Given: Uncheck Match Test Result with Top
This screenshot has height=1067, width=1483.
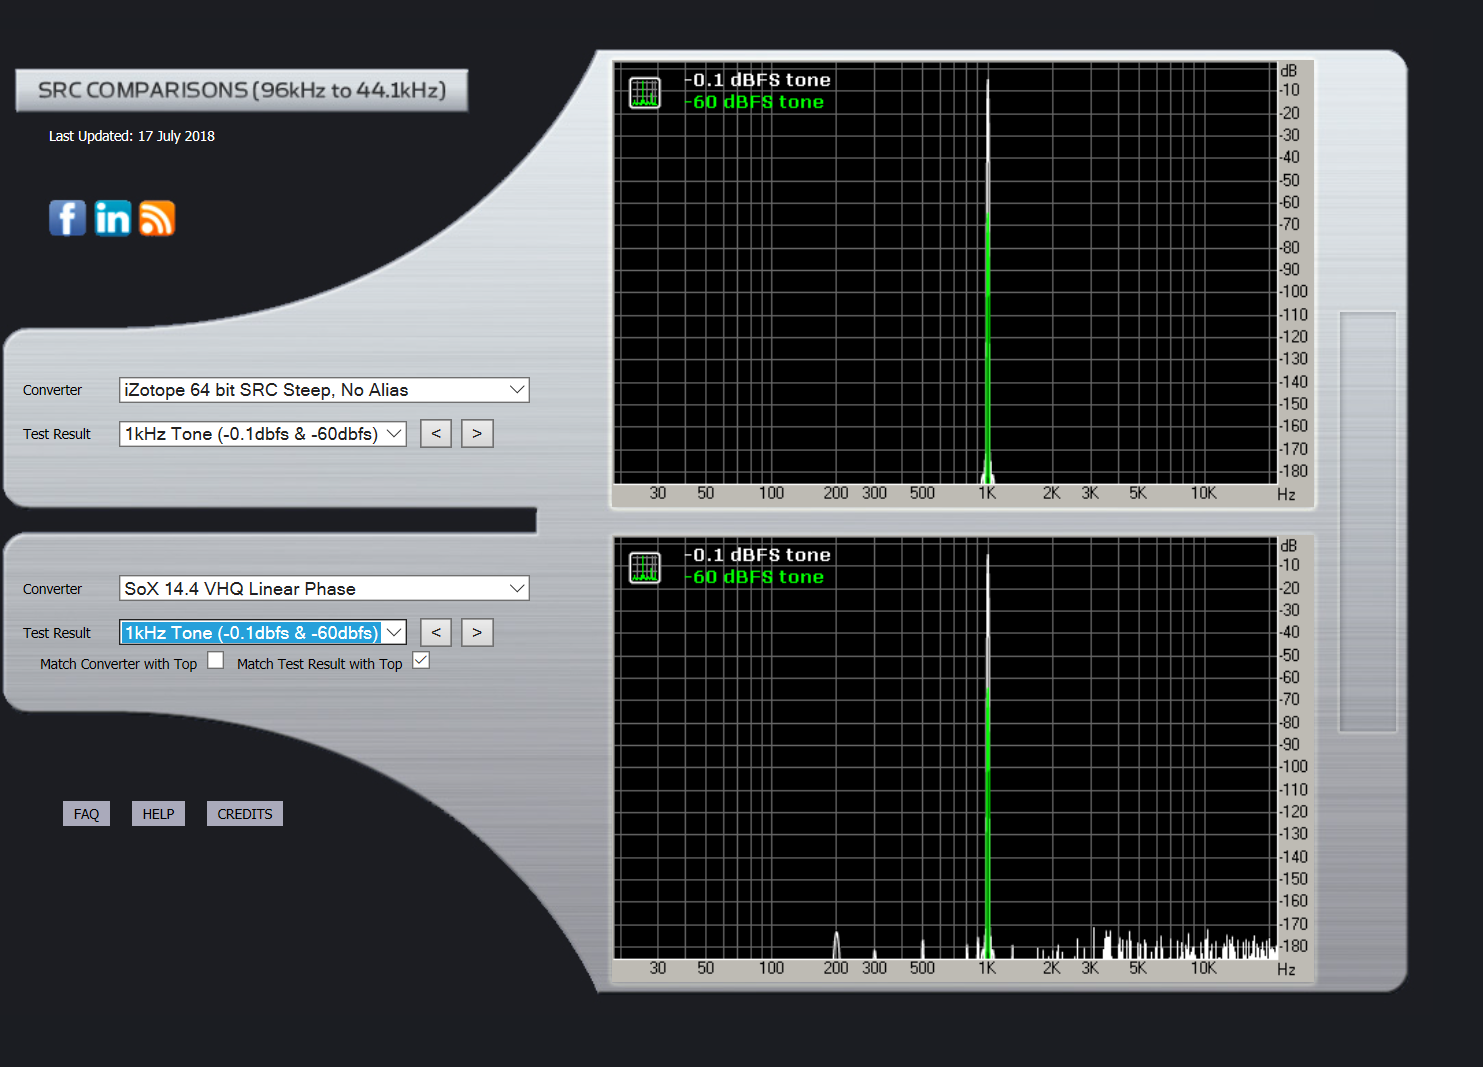Looking at the screenshot, I should click(421, 660).
